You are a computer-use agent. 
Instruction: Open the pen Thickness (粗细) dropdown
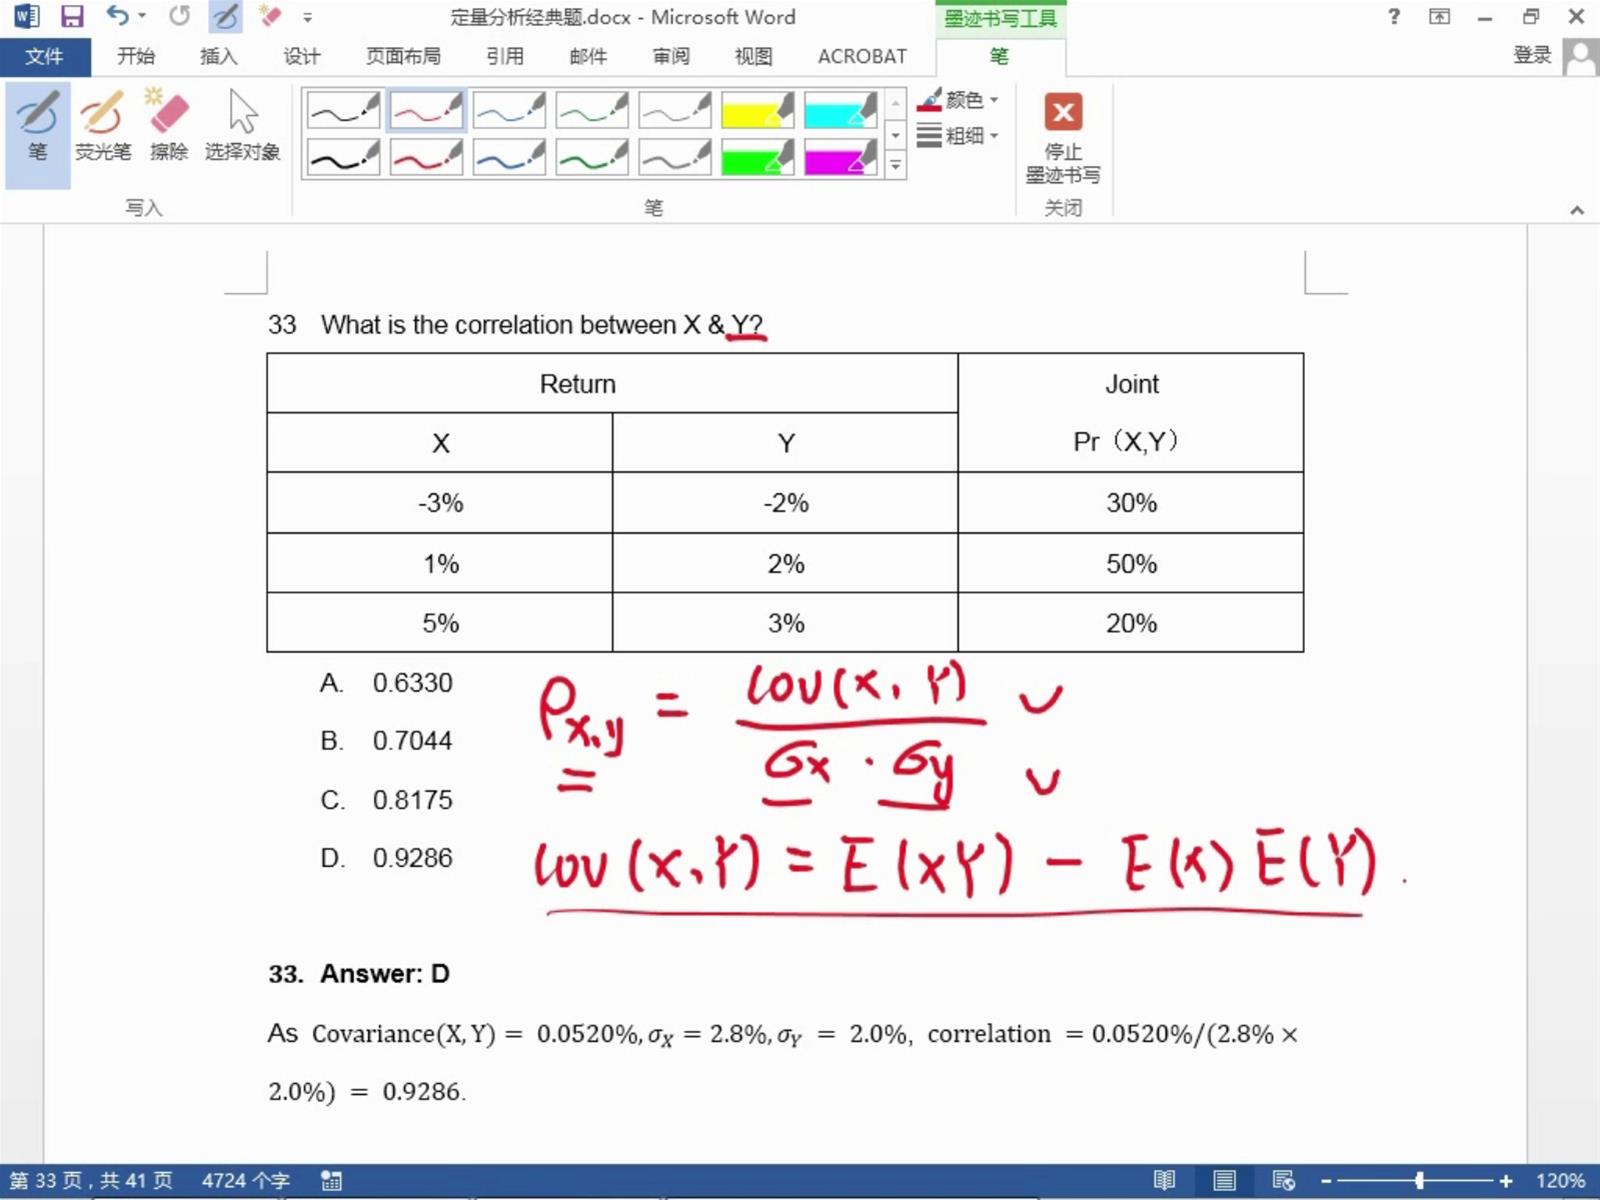pyautogui.click(x=958, y=135)
